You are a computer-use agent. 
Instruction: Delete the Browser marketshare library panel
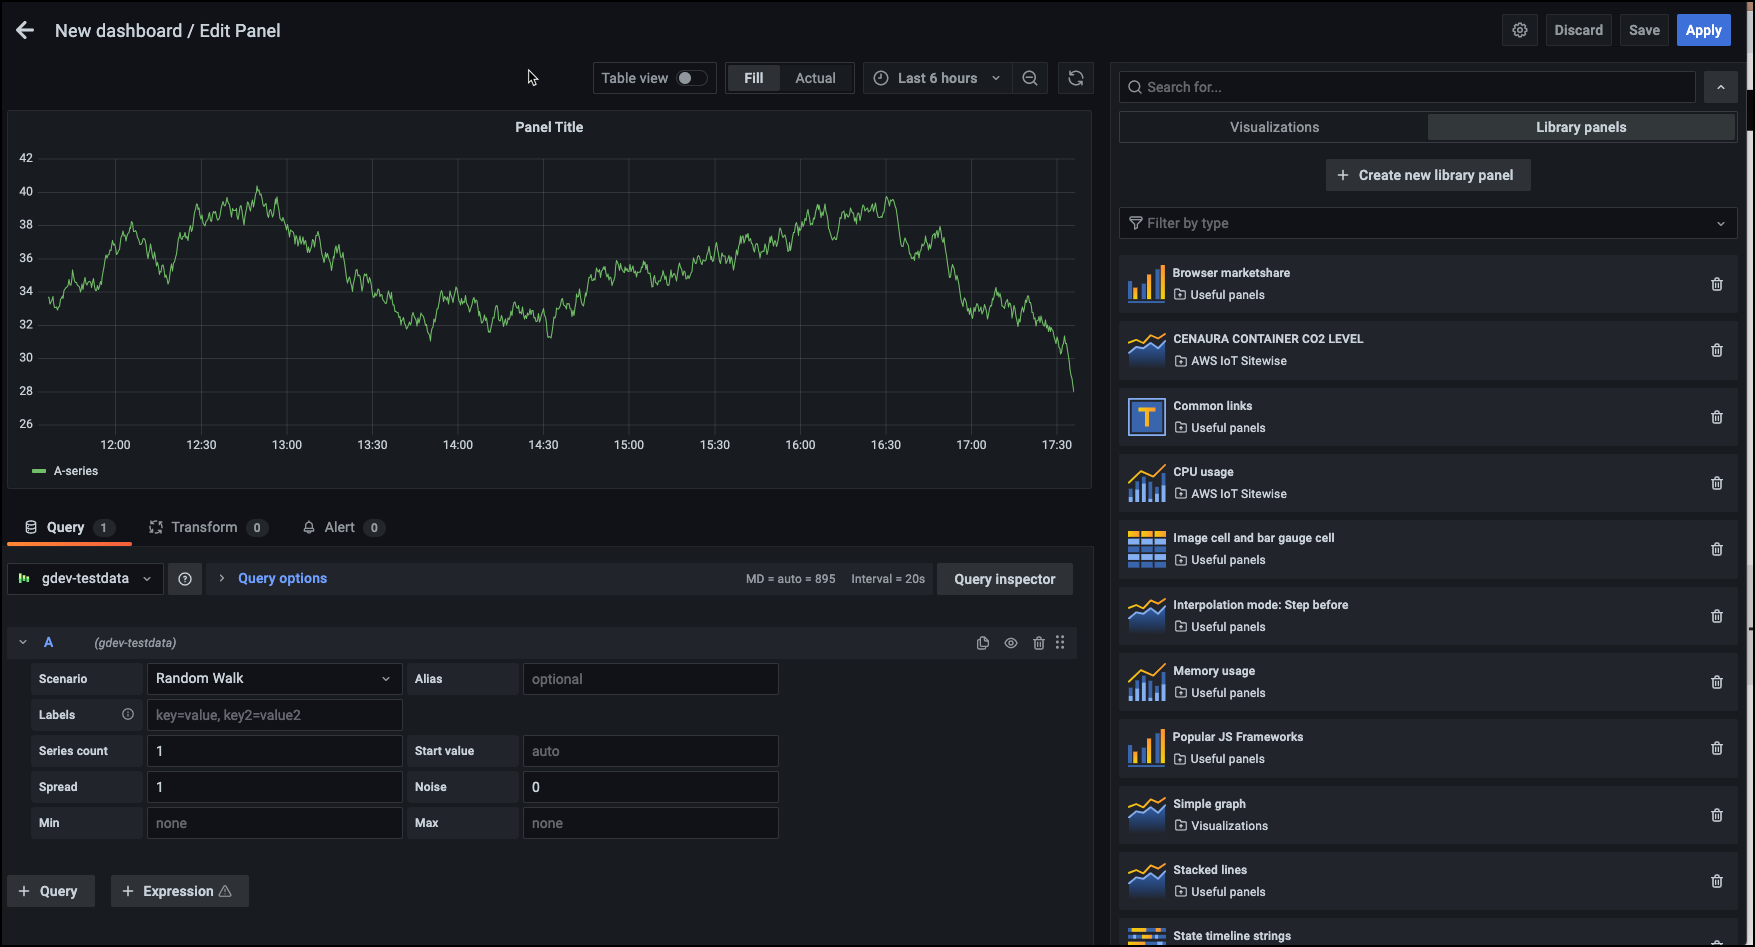(1716, 284)
